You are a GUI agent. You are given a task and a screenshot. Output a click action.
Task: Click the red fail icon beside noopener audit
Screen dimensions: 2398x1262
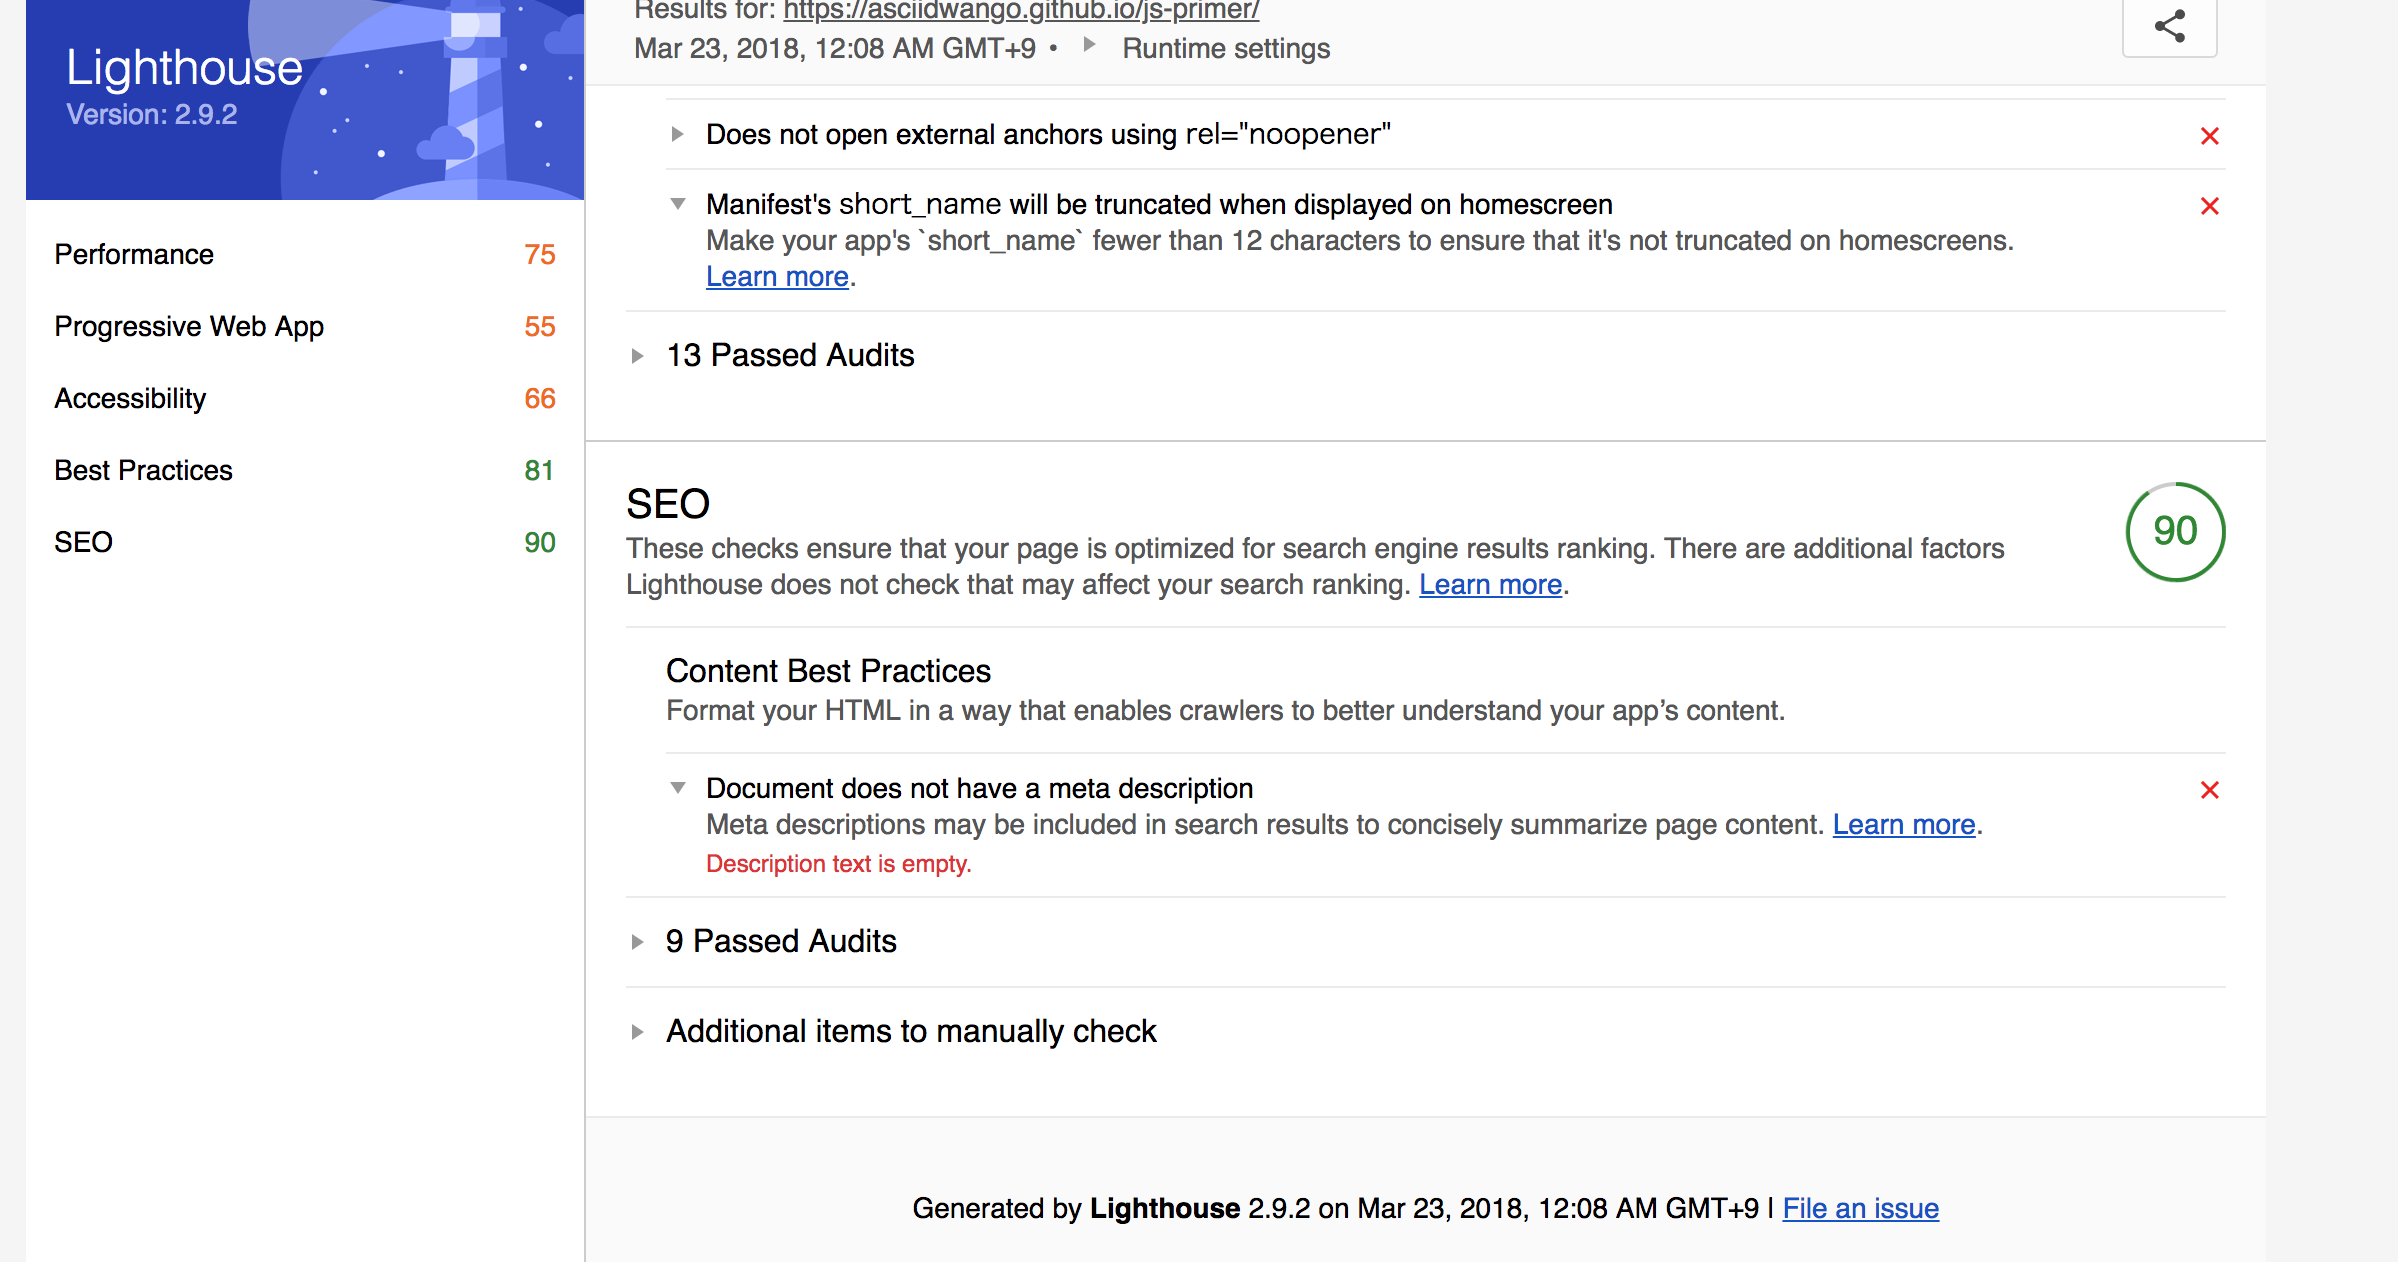pyautogui.click(x=2210, y=136)
